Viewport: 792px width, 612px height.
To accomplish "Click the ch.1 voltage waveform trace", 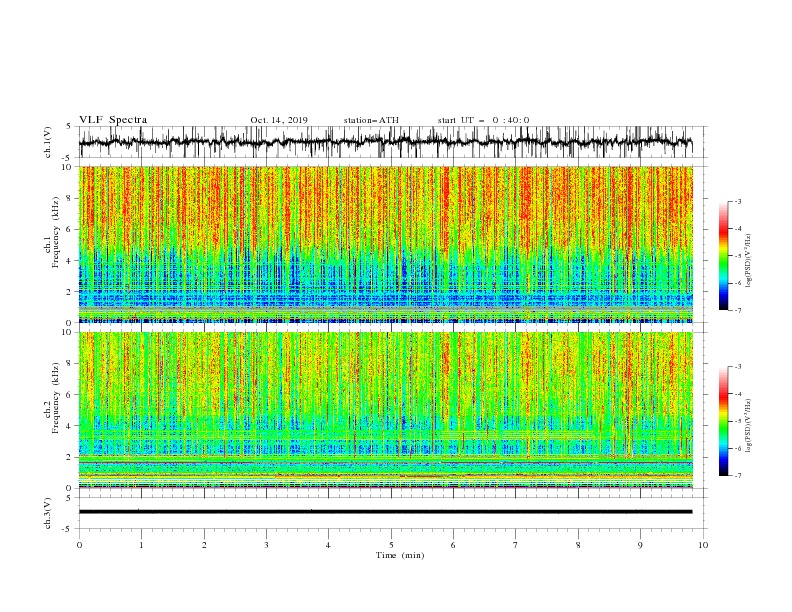I will 385,142.
